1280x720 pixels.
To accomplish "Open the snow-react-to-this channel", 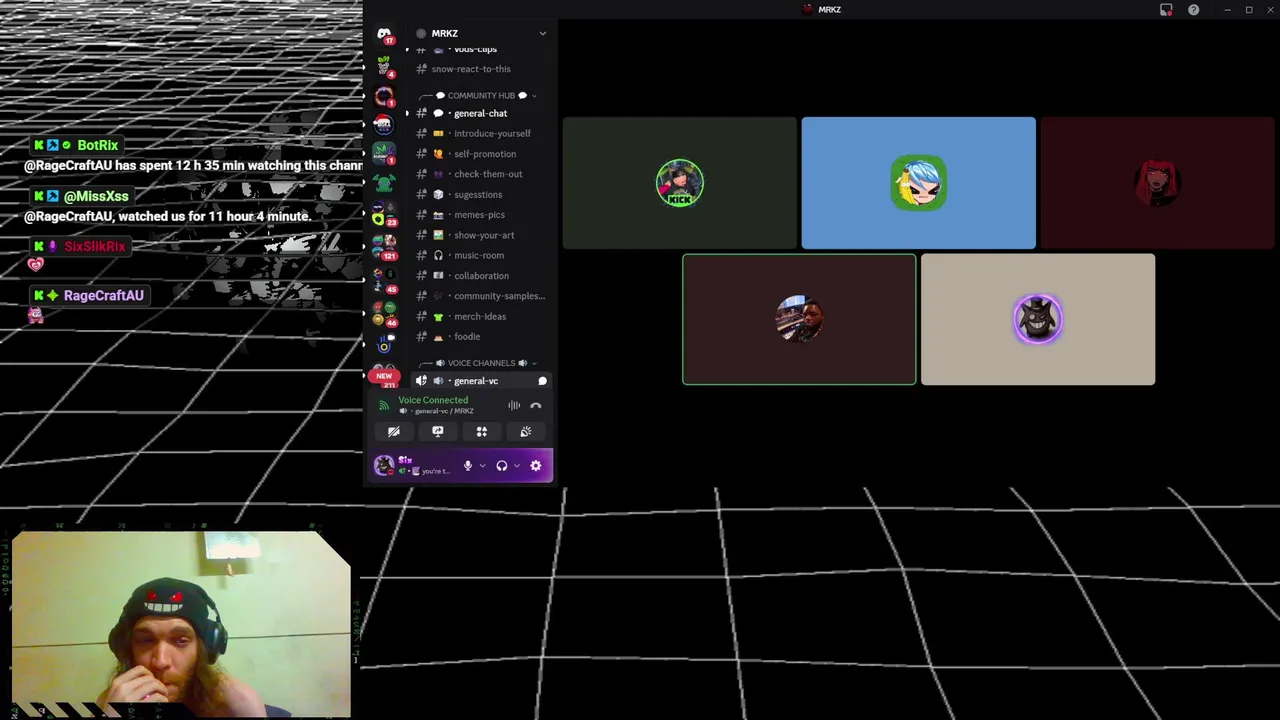I will (481, 69).
